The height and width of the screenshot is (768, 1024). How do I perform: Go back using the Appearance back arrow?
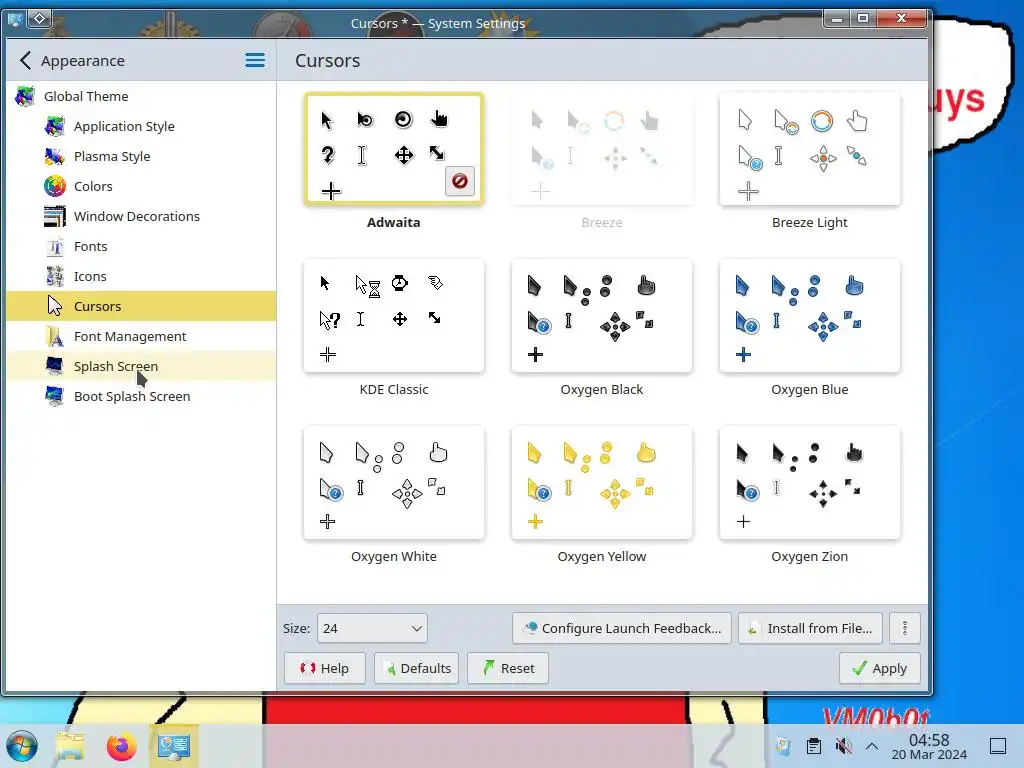pyautogui.click(x=25, y=61)
